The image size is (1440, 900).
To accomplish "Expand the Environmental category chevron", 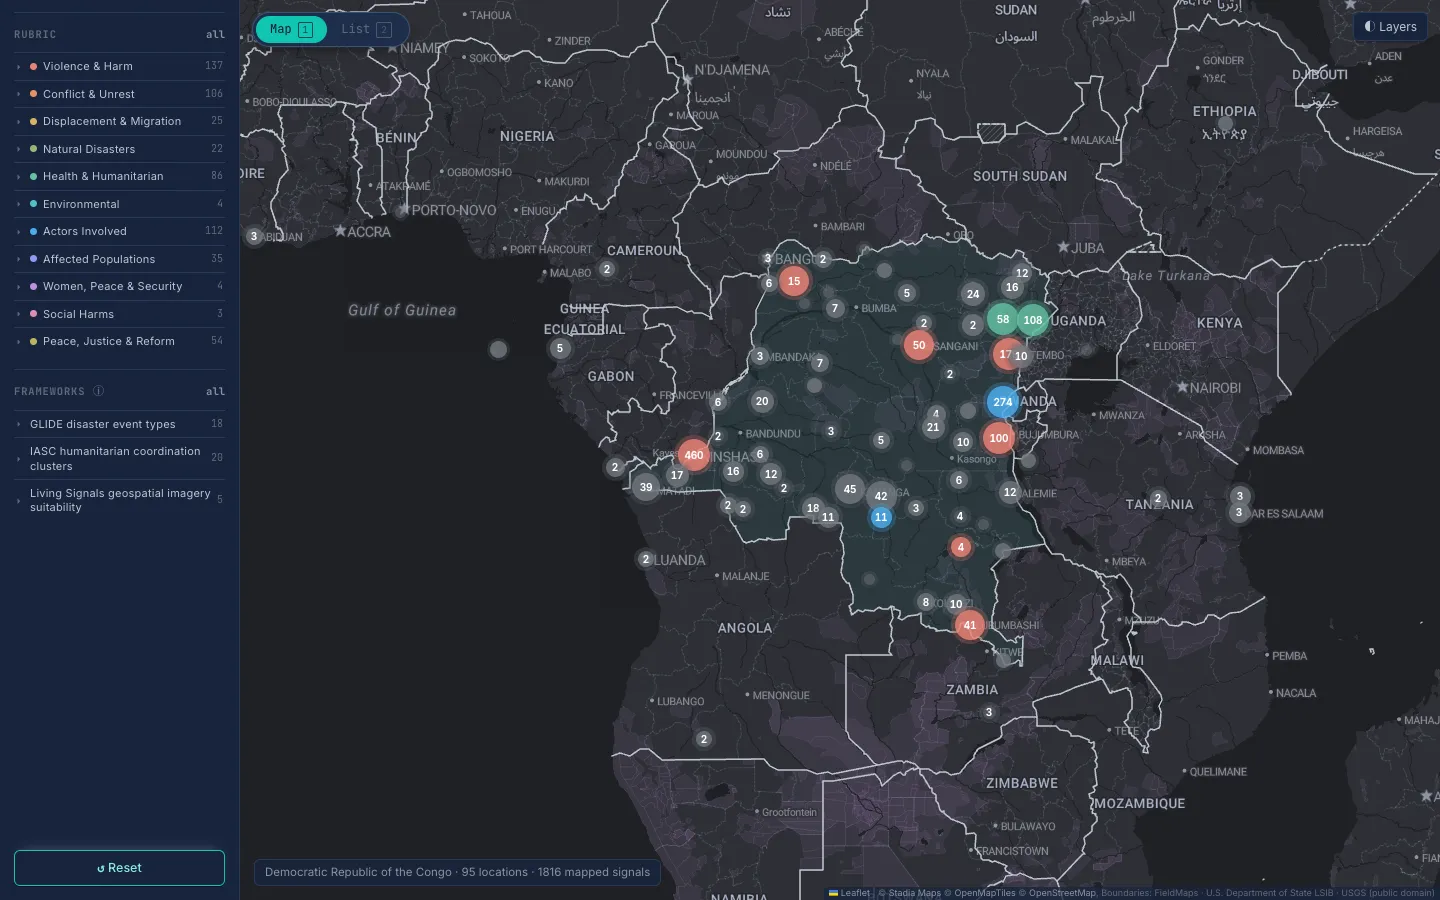I will [19, 204].
